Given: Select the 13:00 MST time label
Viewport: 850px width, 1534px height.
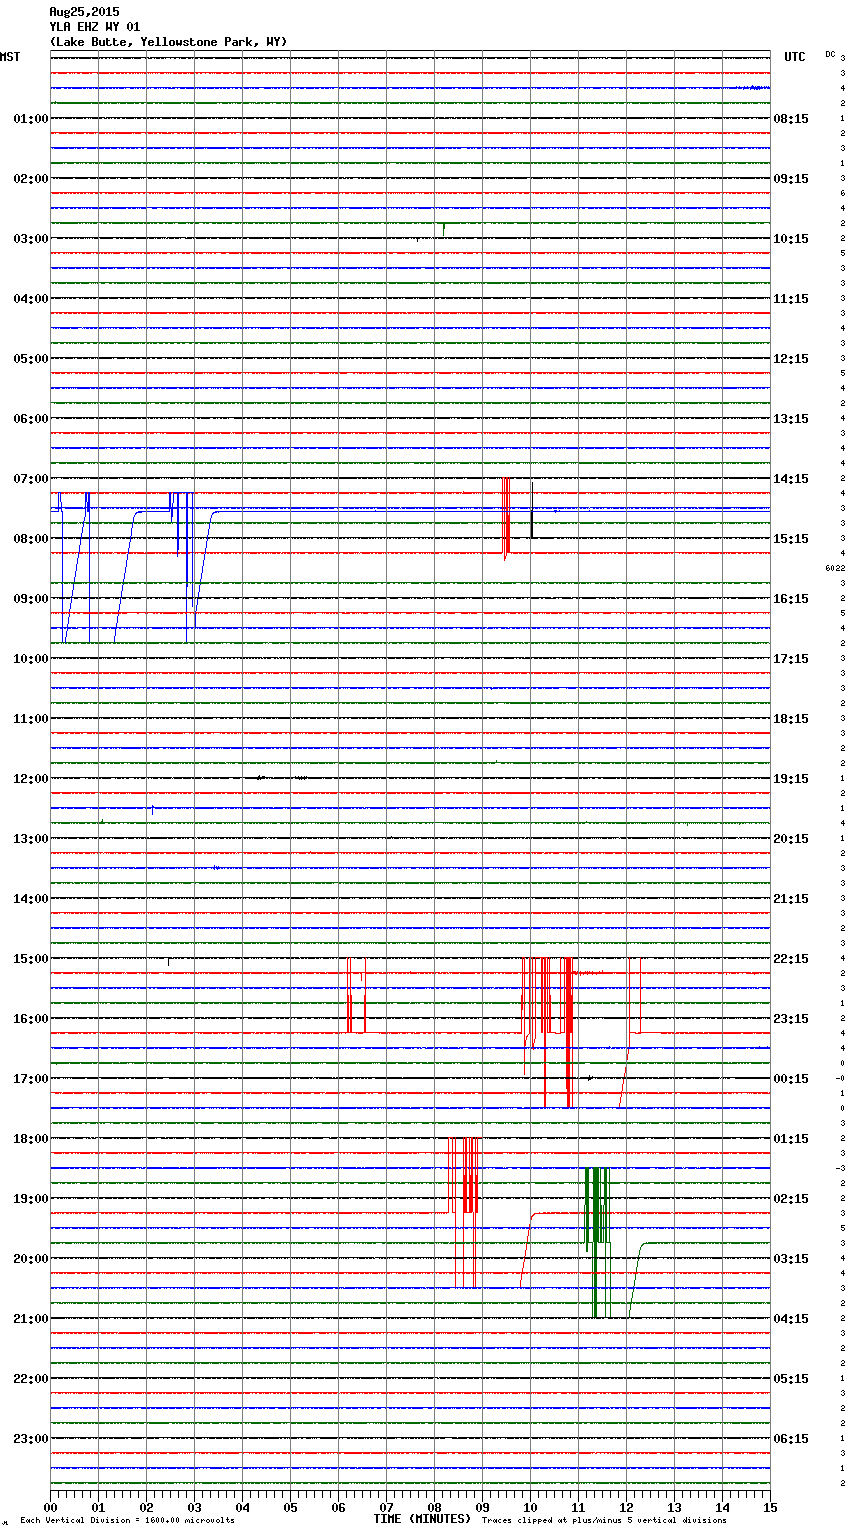Looking at the screenshot, I should coord(30,838).
